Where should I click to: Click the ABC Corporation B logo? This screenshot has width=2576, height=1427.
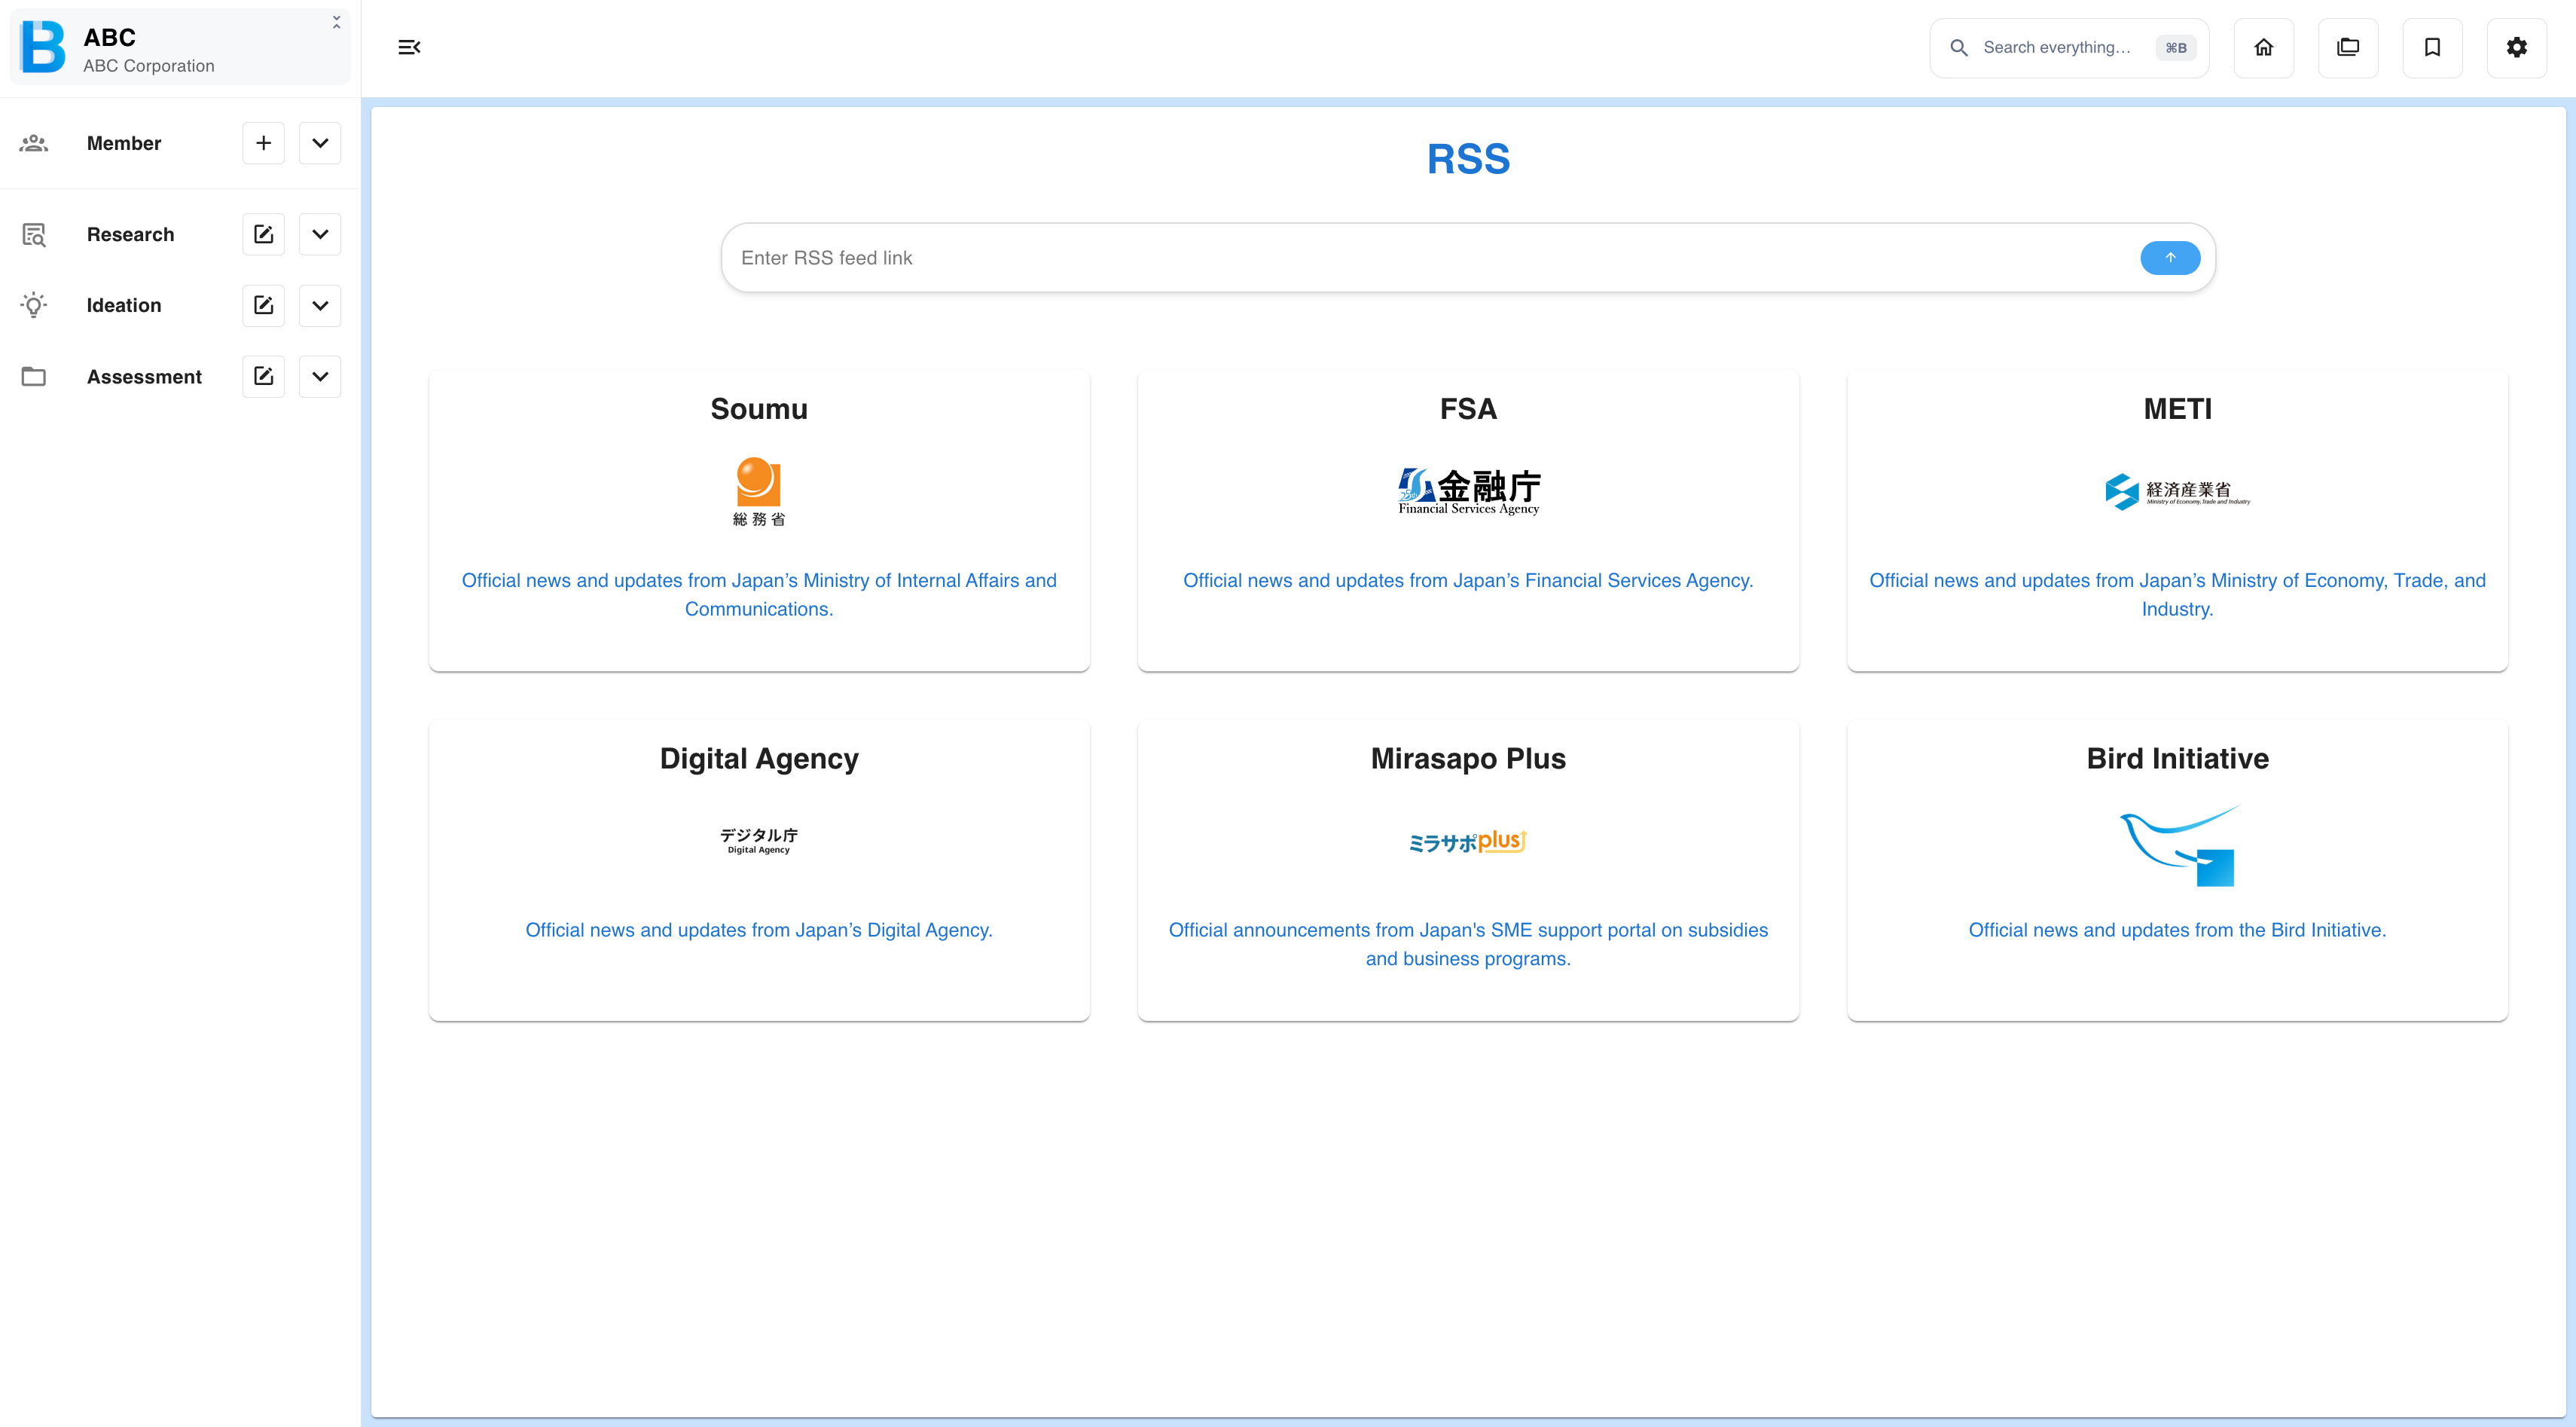coord(43,46)
